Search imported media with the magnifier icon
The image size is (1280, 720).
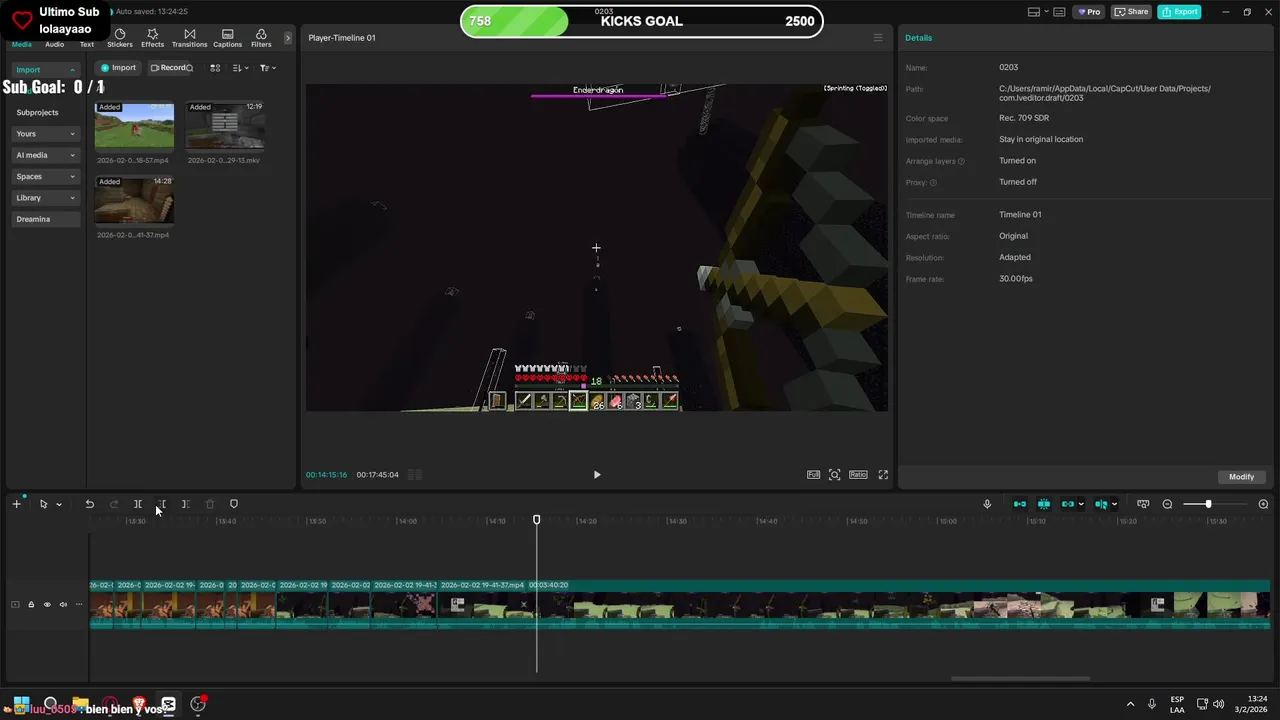[x=189, y=68]
